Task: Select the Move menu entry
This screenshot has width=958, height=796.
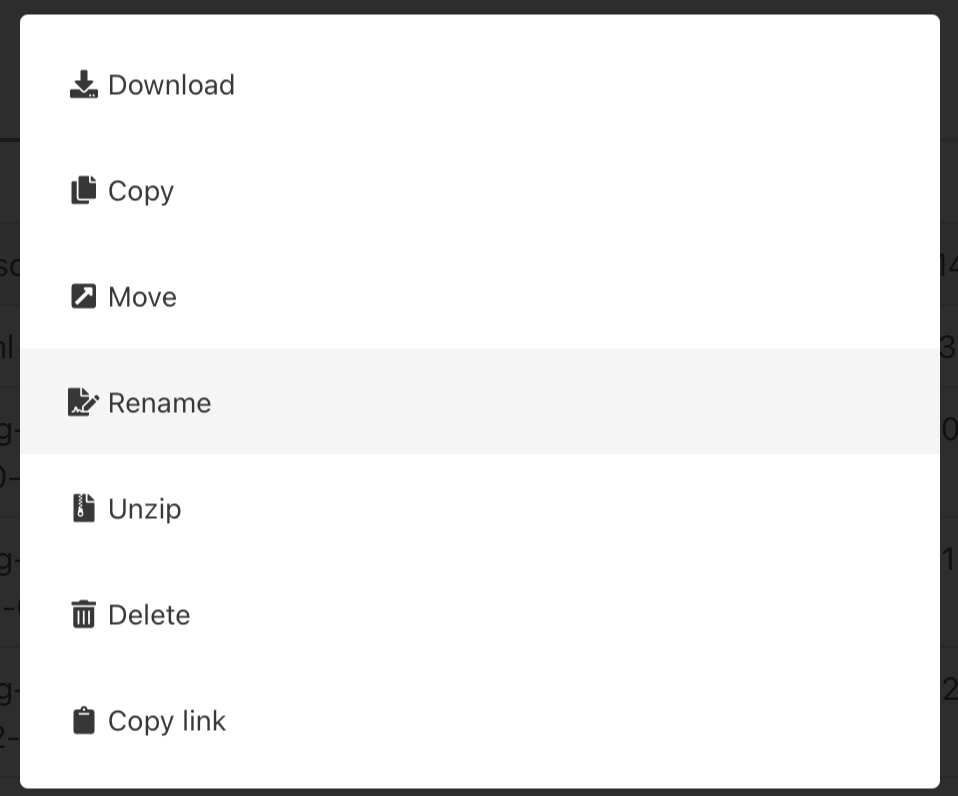Action: coord(142,296)
